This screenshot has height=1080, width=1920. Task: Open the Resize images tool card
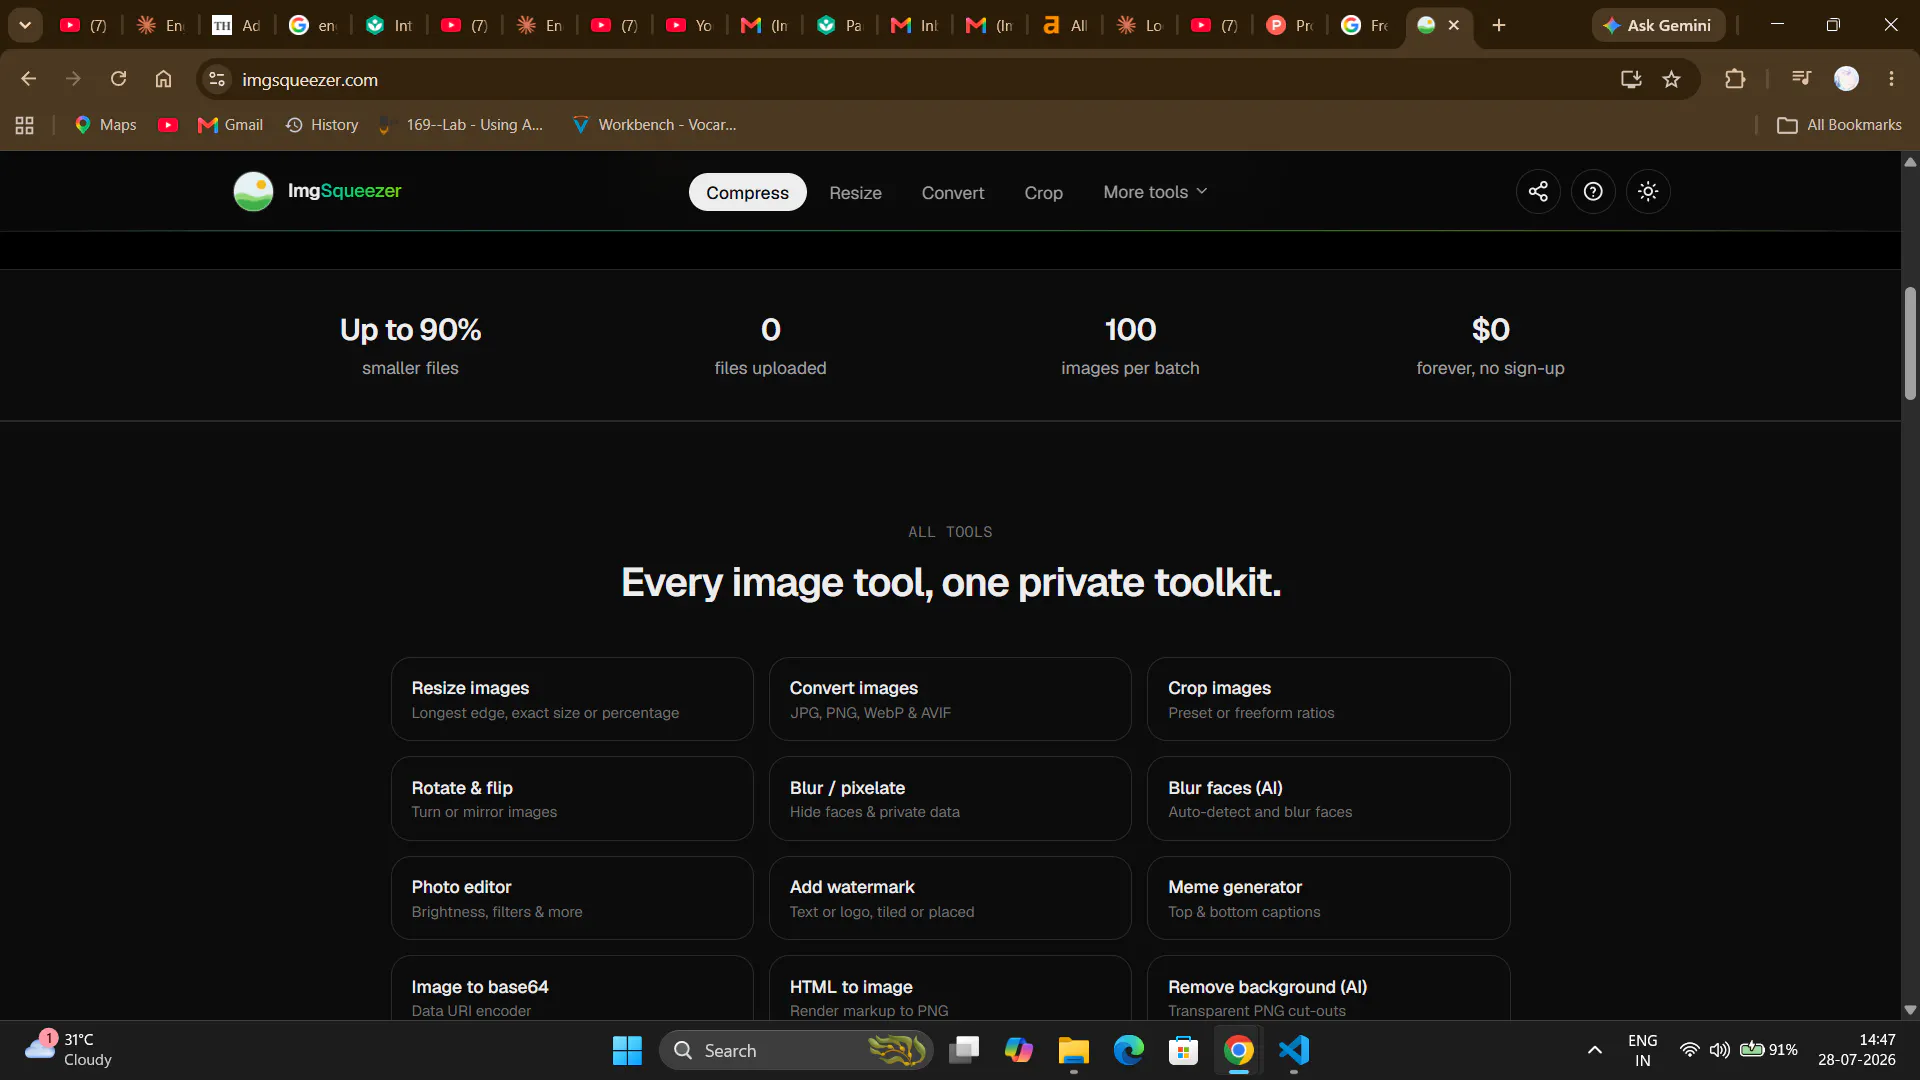pos(572,699)
